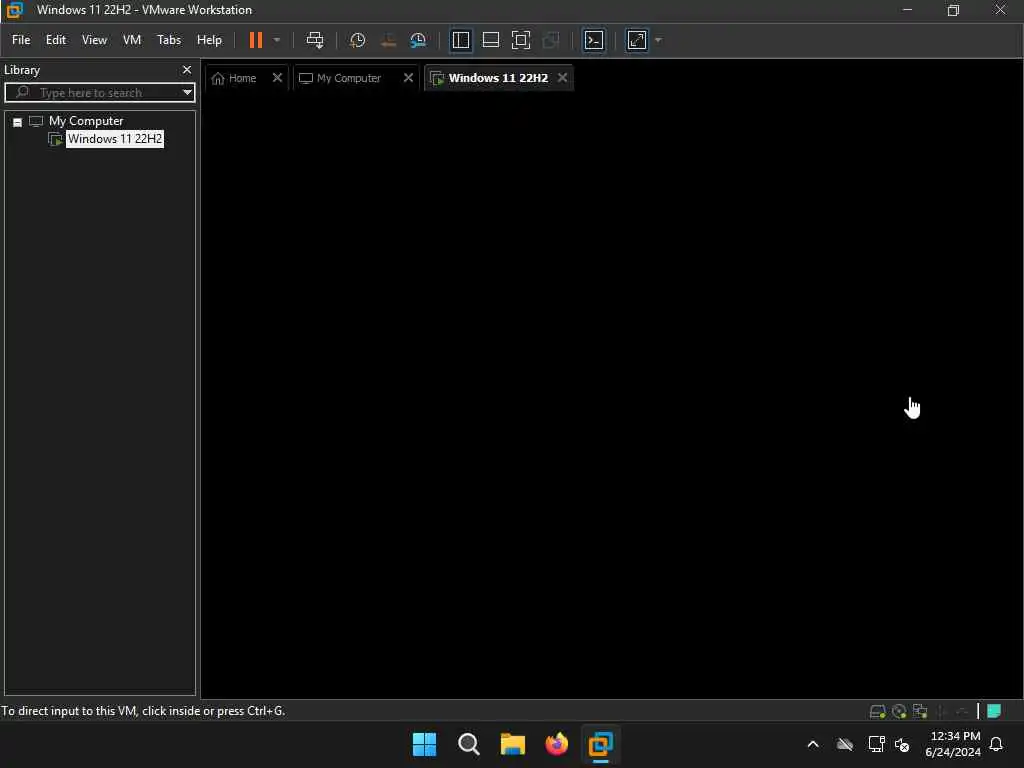Click the network adapter status icon
1024x768 pixels.
tap(920, 711)
